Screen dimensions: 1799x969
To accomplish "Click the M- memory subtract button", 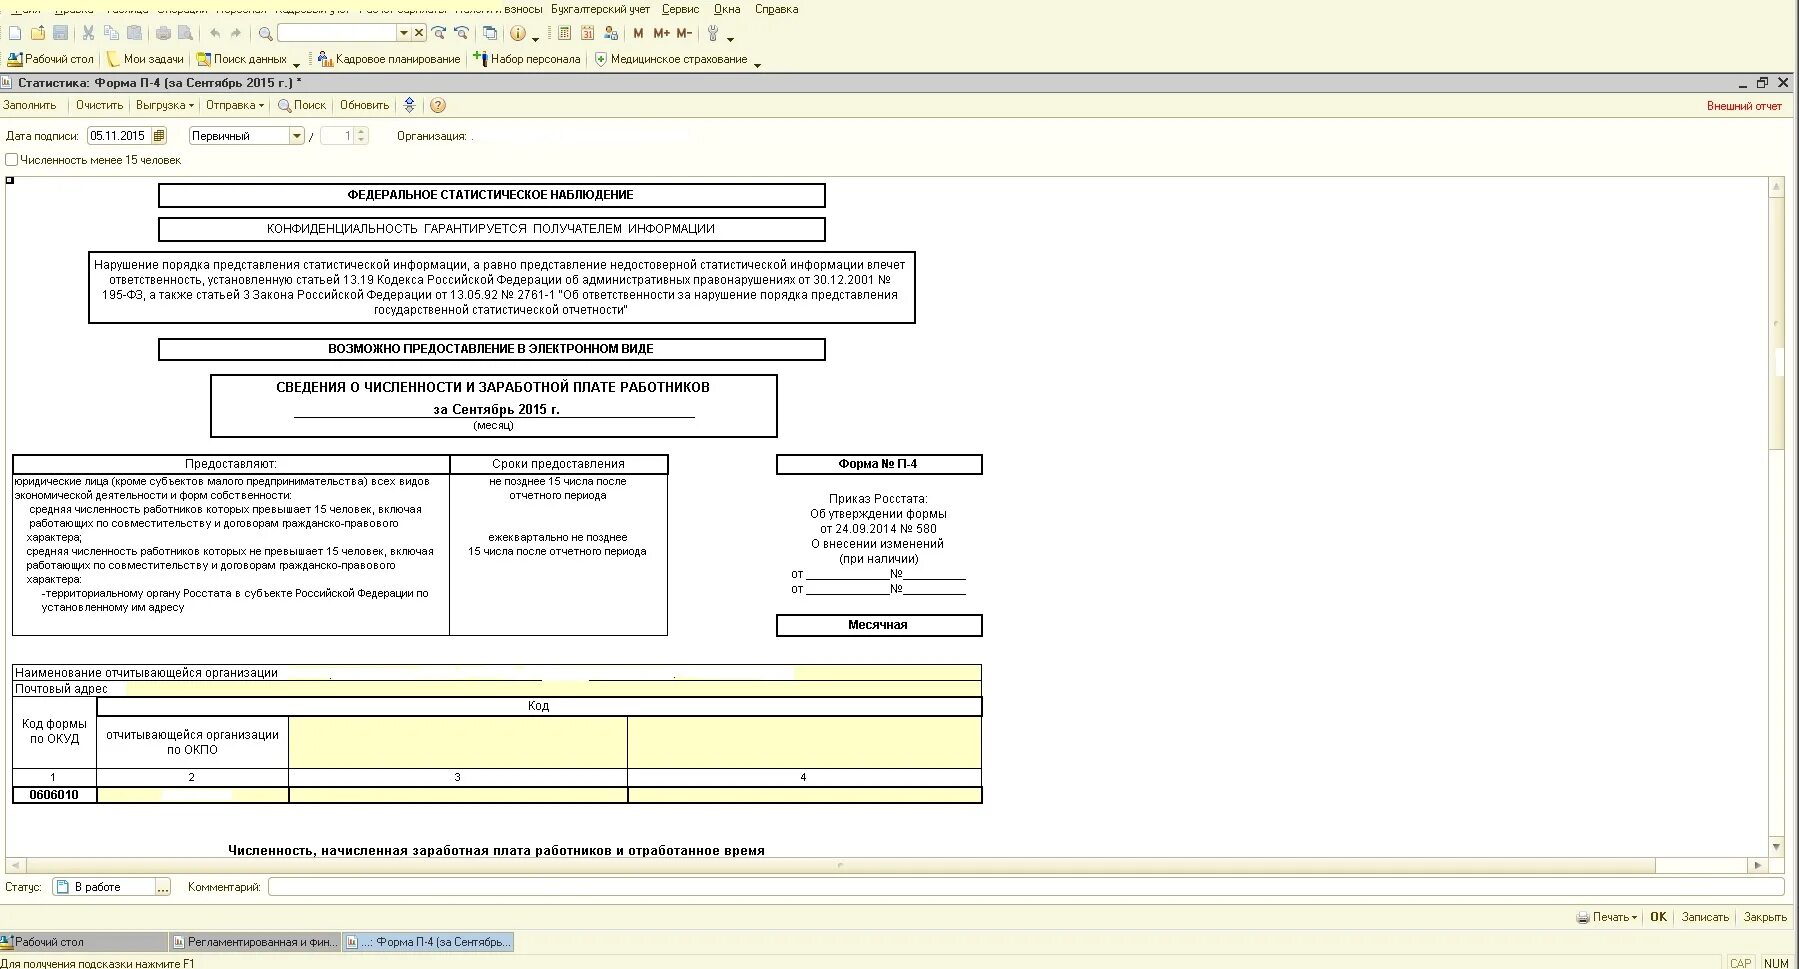I will [684, 33].
